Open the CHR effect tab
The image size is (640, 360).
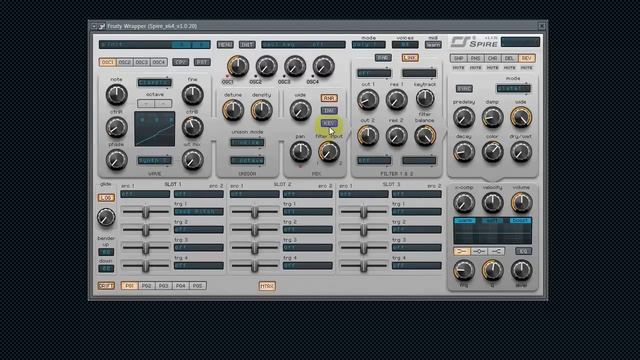(x=492, y=58)
